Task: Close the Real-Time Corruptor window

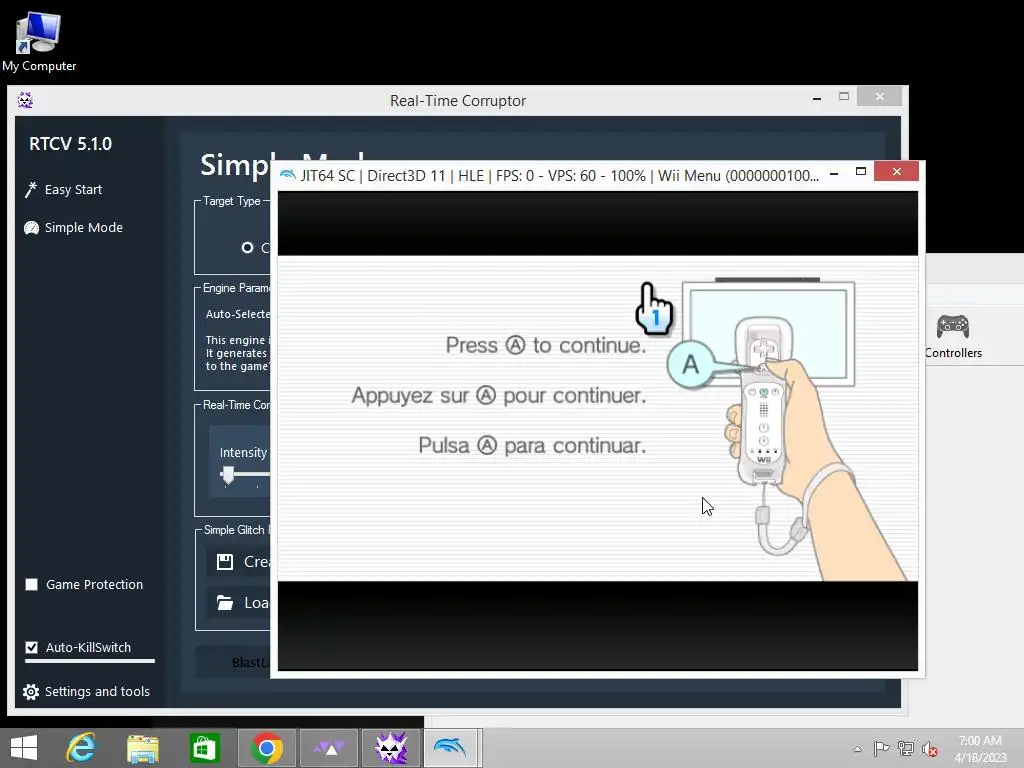Action: (880, 97)
